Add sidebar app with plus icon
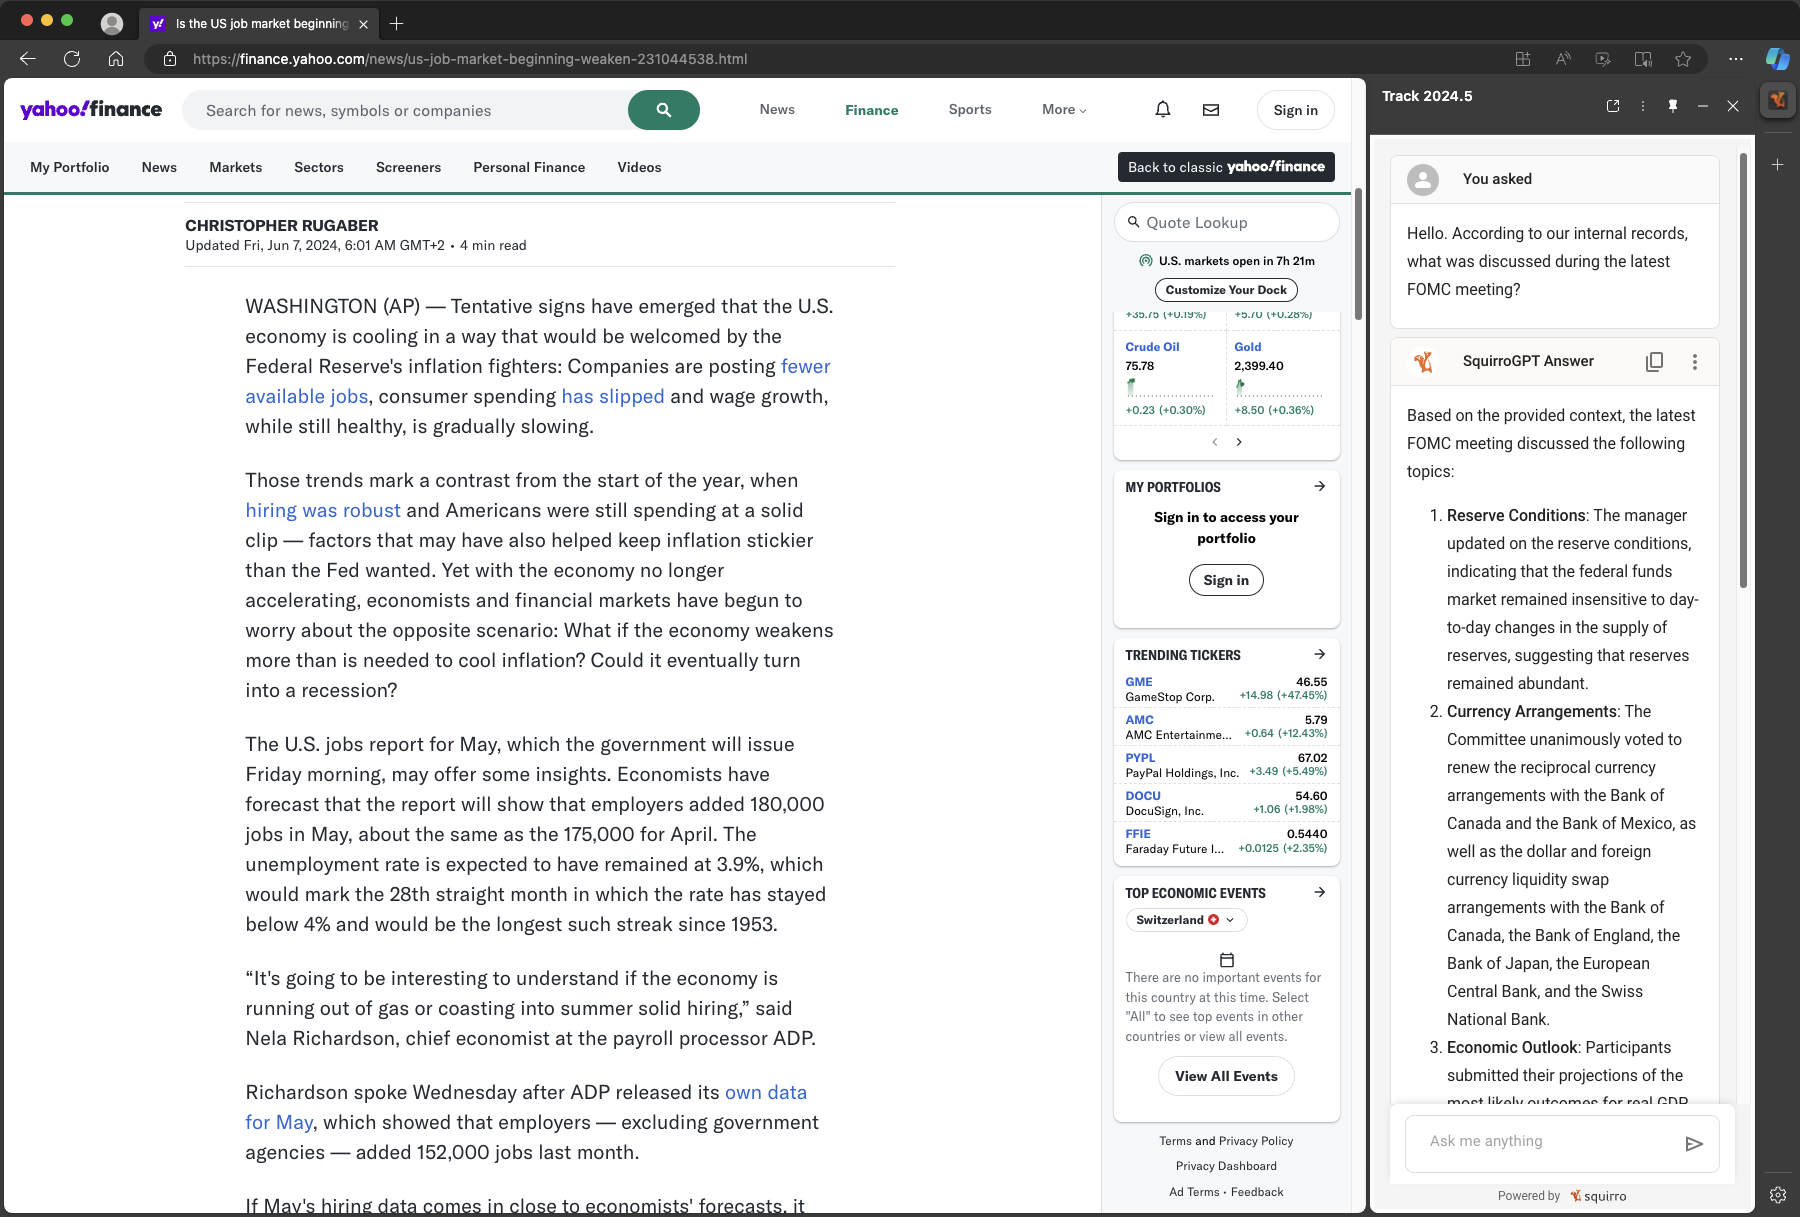 click(x=1778, y=164)
